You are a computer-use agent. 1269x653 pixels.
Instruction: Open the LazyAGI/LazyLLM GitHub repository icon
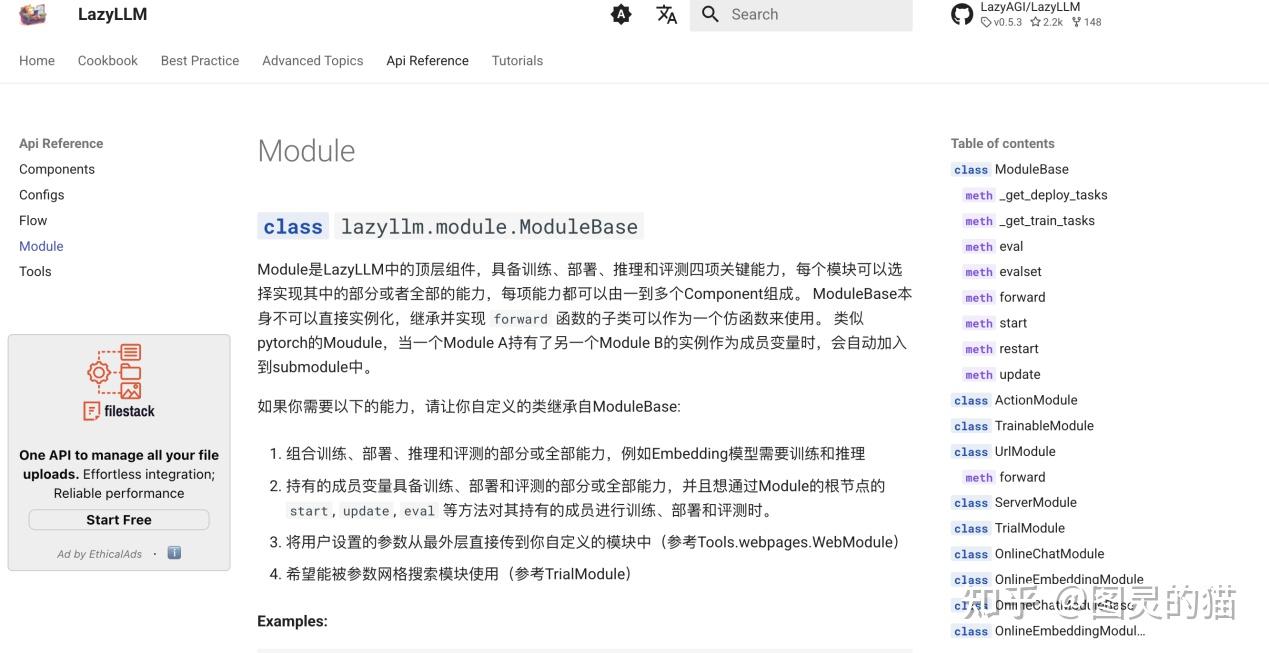962,14
